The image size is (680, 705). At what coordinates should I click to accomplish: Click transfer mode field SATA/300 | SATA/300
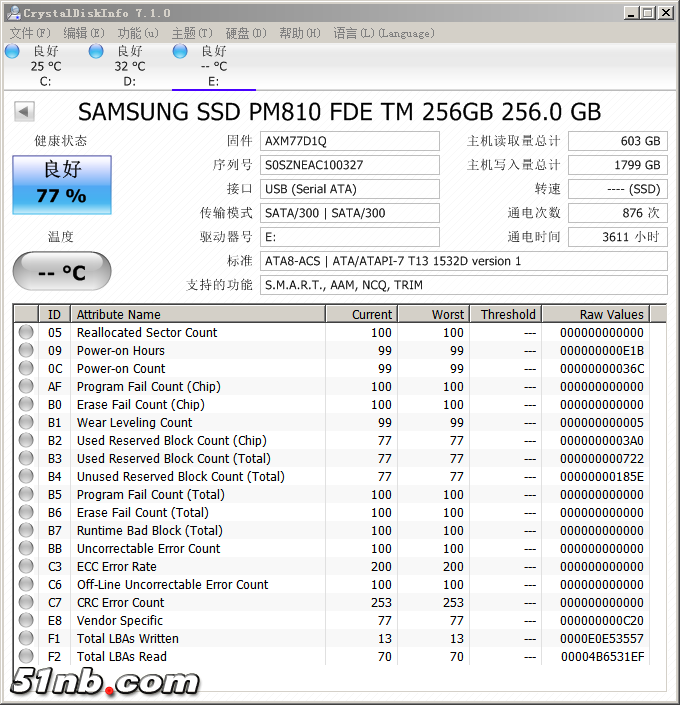[x=350, y=213]
